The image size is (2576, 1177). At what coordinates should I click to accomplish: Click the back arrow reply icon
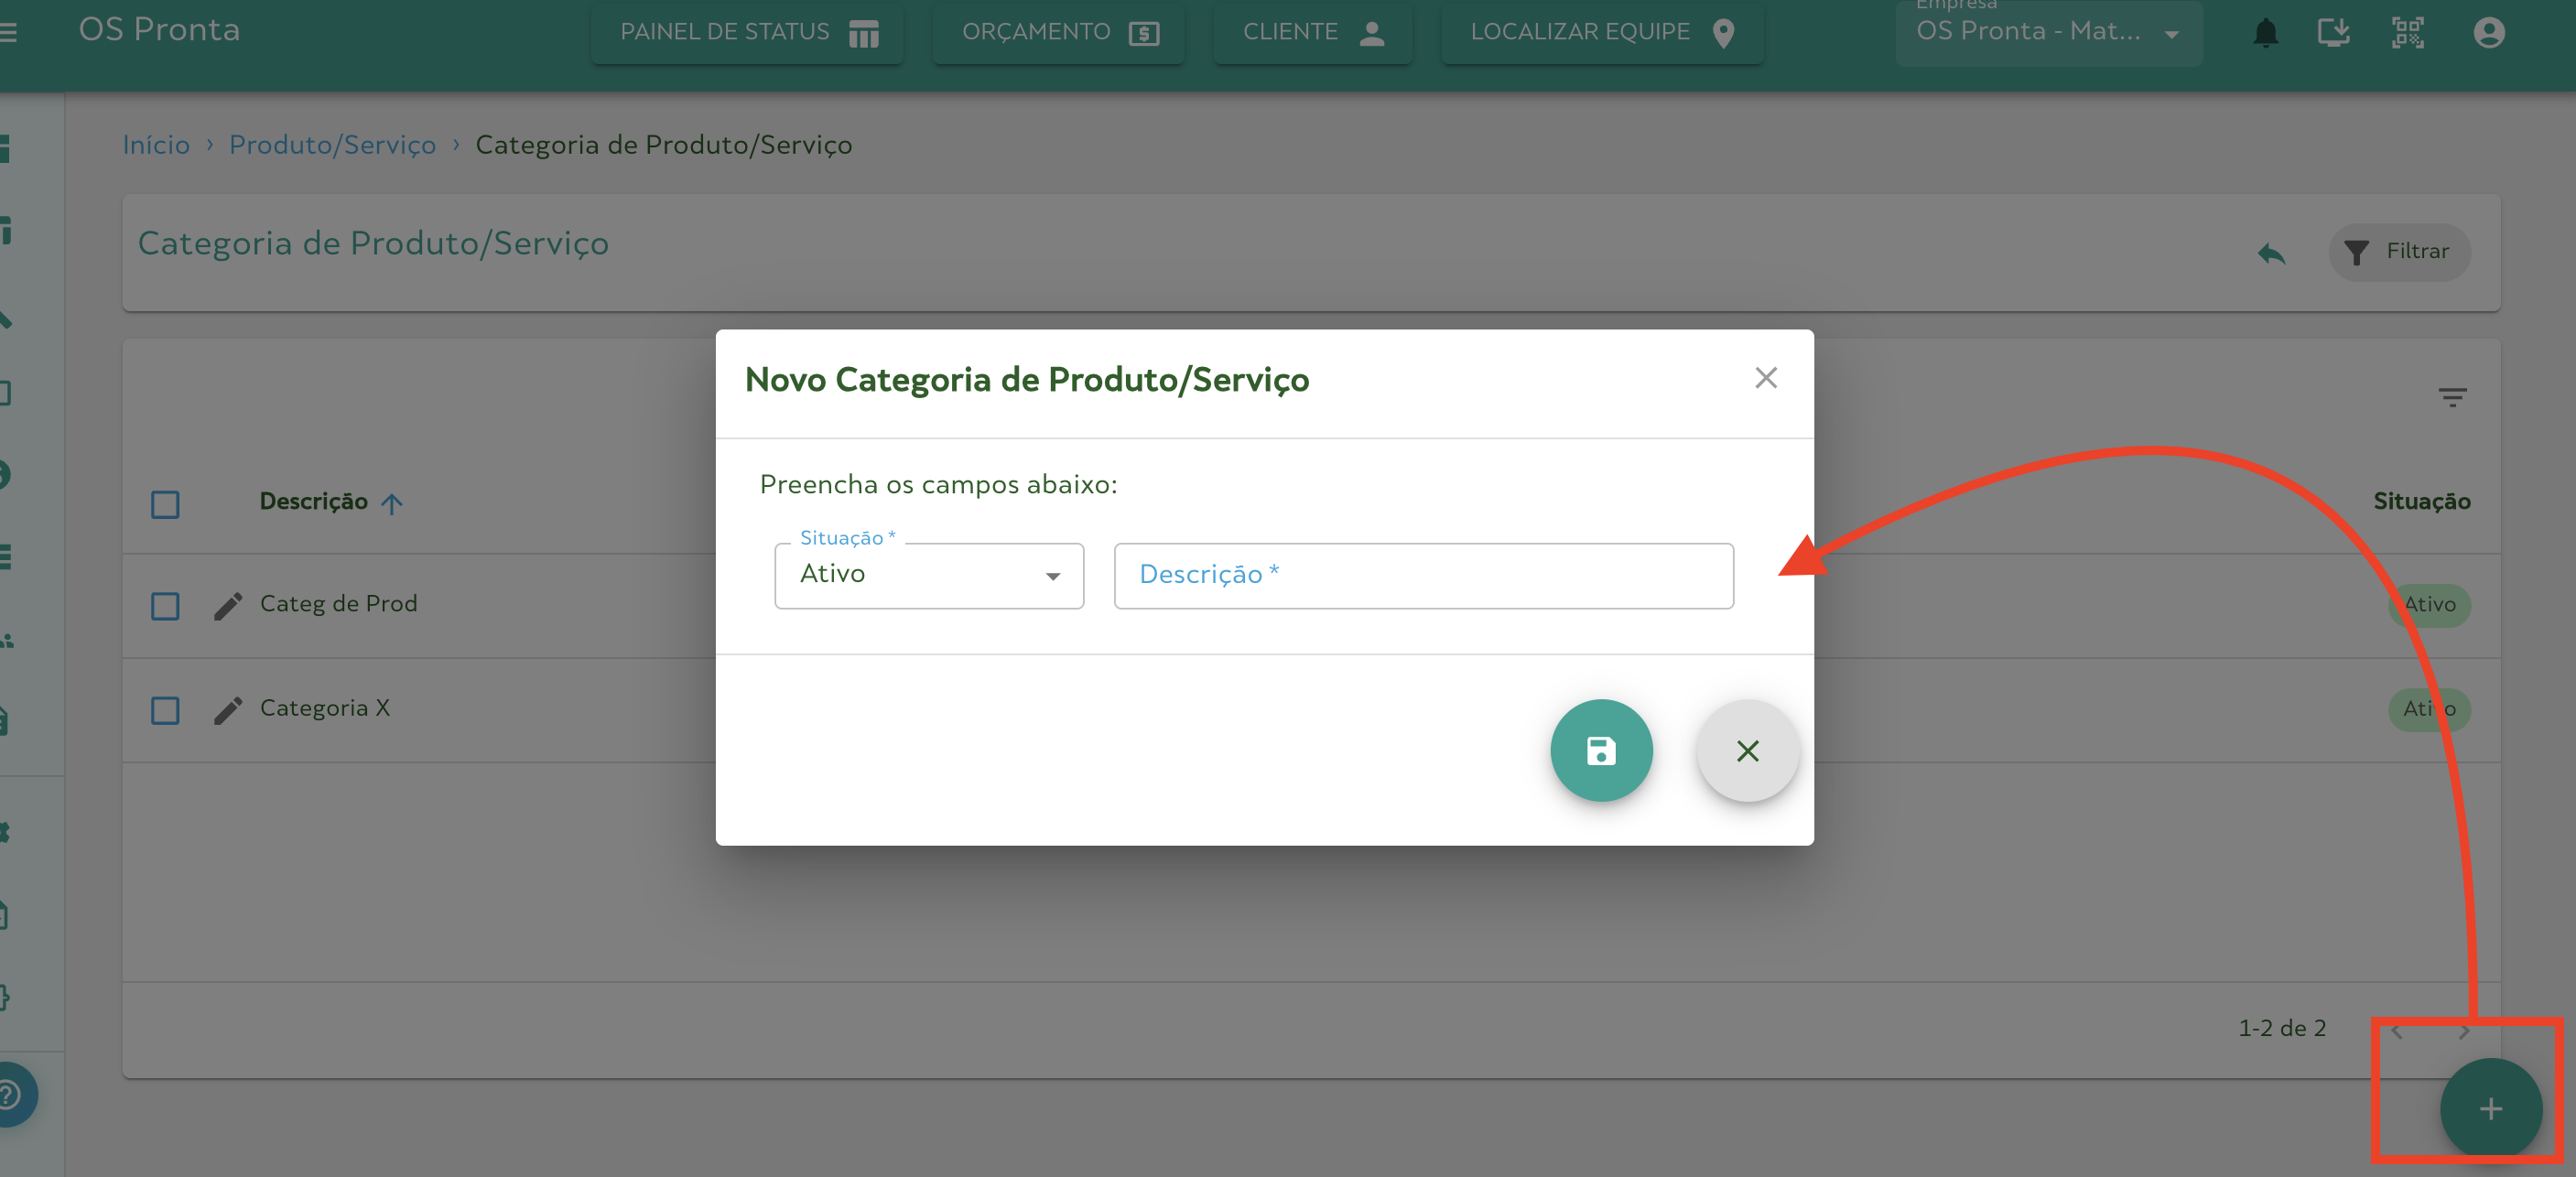pos(2271,253)
